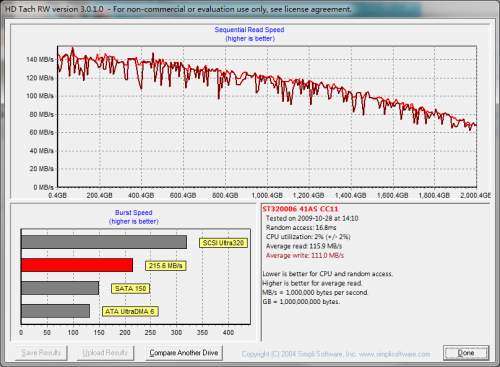Click the Upload Results button
The image size is (500, 367).
(x=105, y=353)
